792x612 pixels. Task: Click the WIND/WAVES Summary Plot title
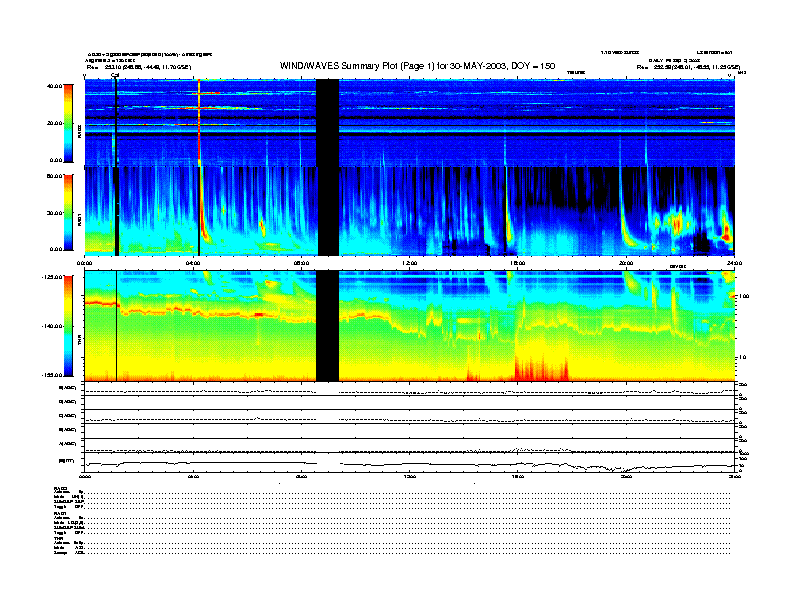click(417, 66)
